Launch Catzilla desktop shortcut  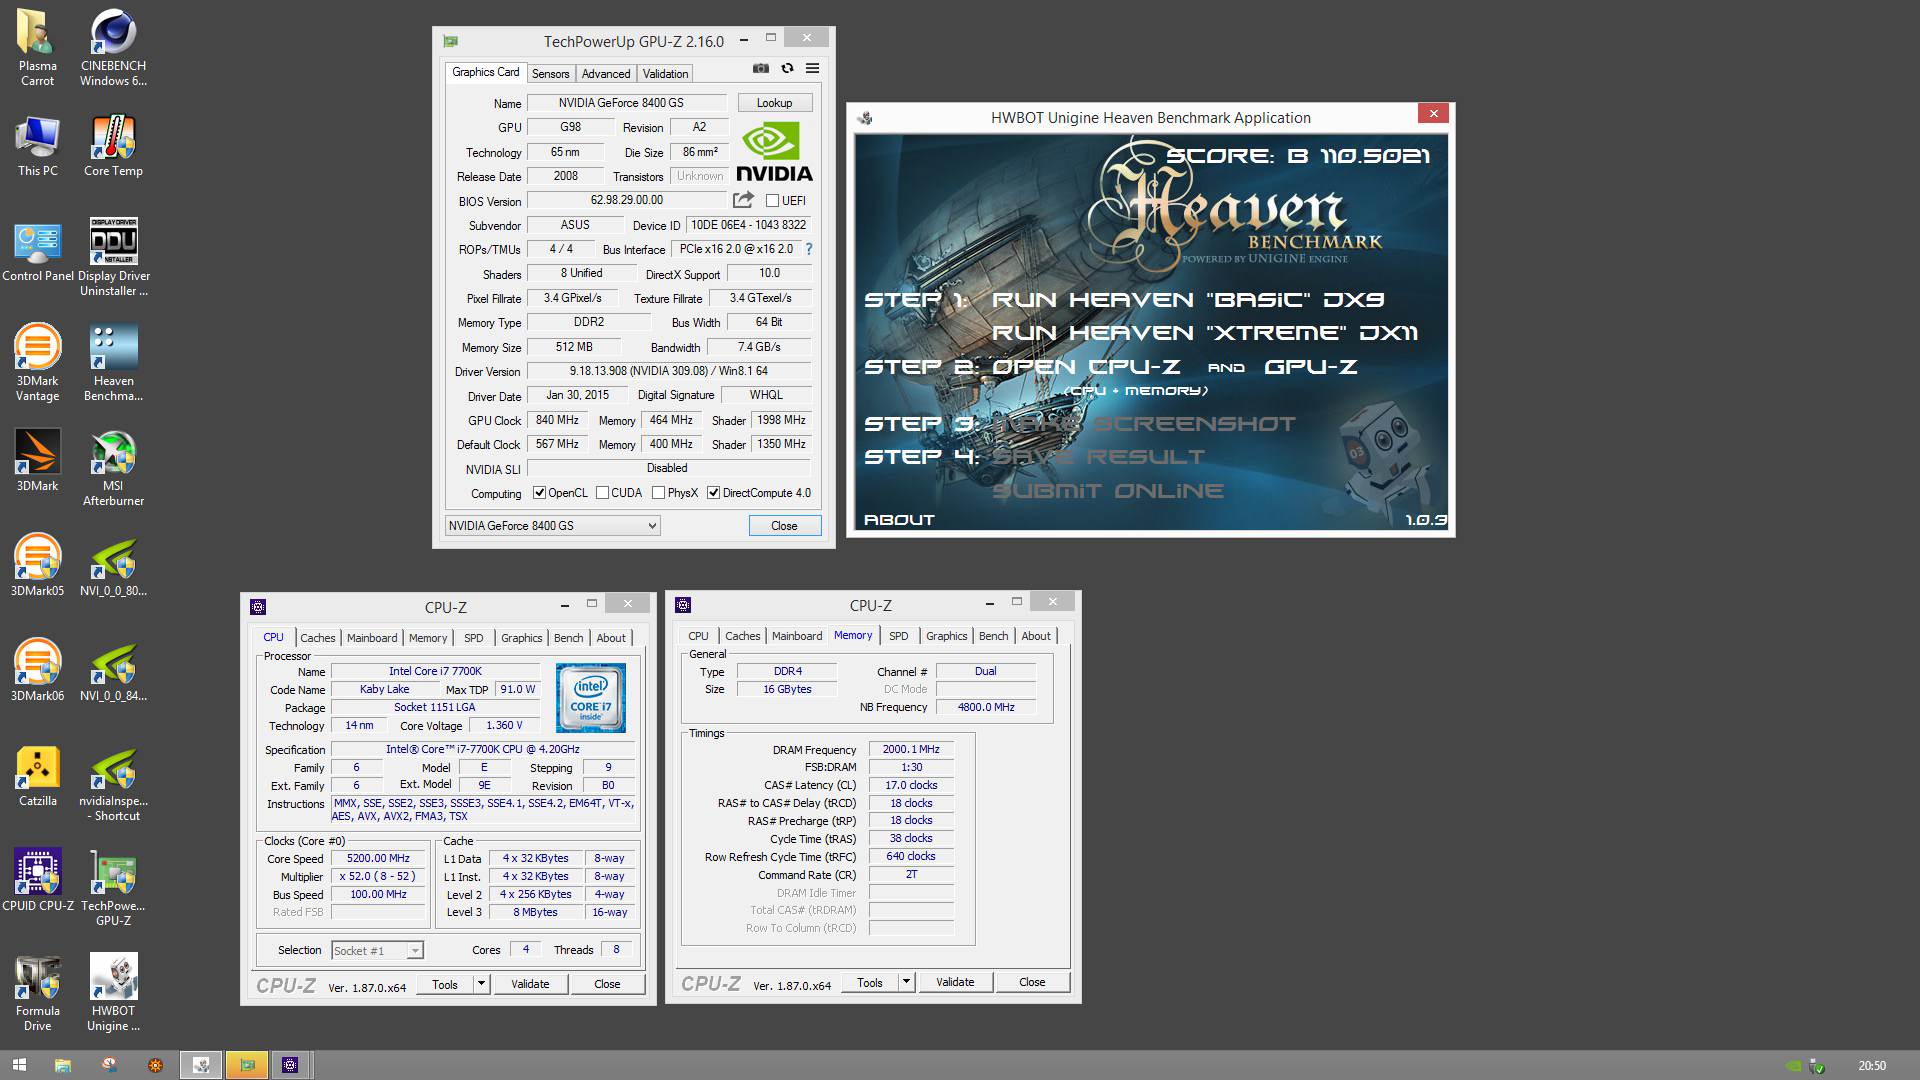point(37,776)
